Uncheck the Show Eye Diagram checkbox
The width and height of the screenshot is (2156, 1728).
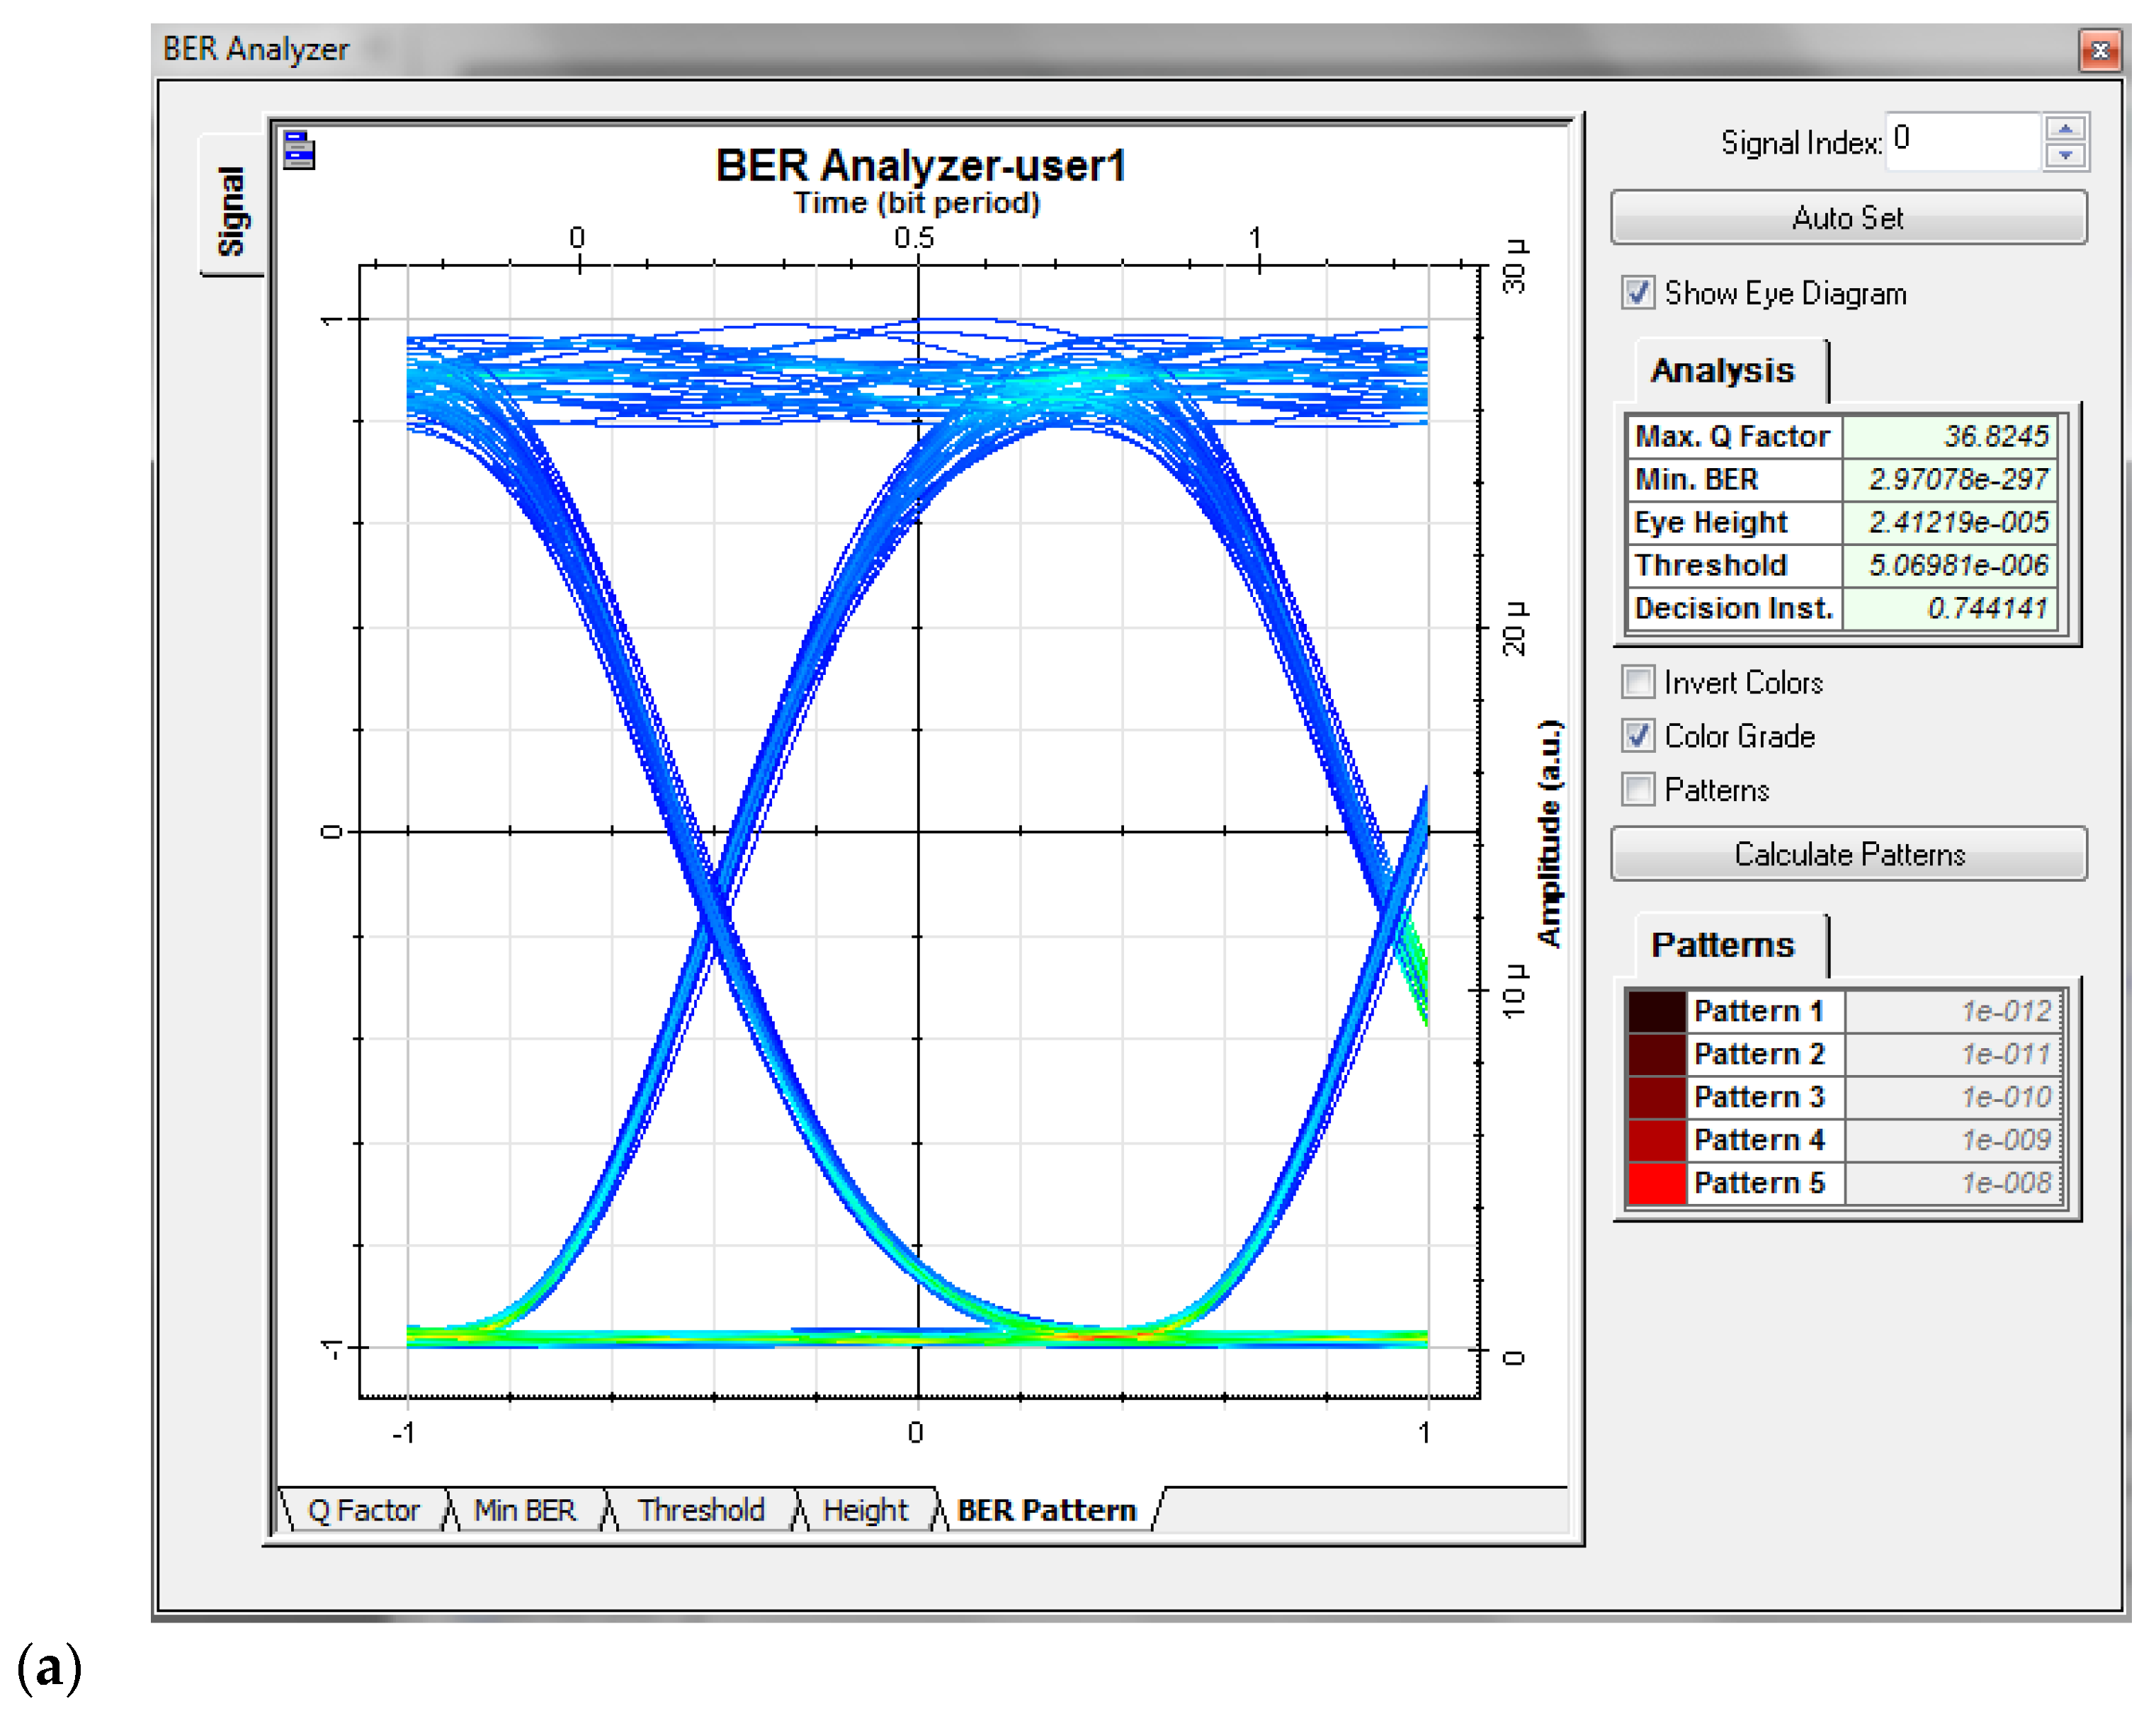[x=1638, y=293]
